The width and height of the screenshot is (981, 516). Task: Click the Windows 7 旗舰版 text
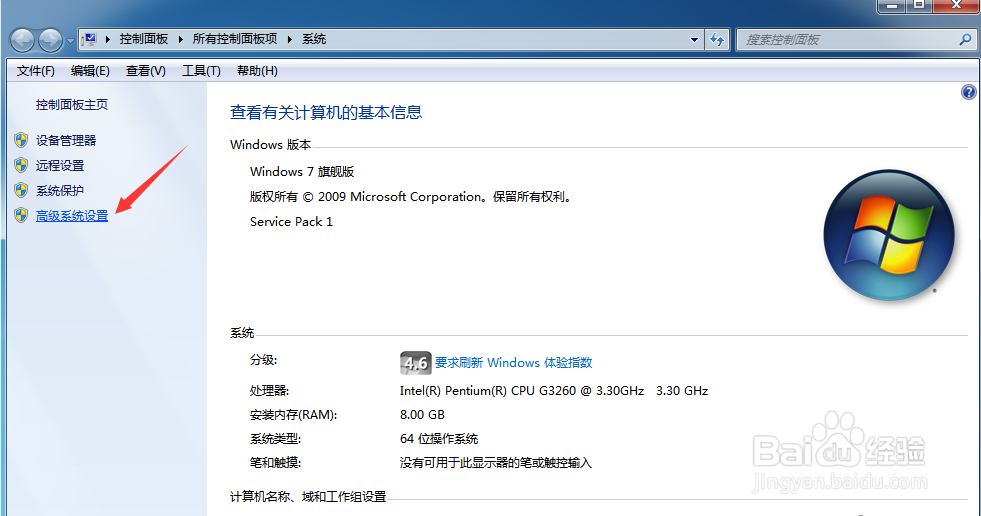[302, 171]
